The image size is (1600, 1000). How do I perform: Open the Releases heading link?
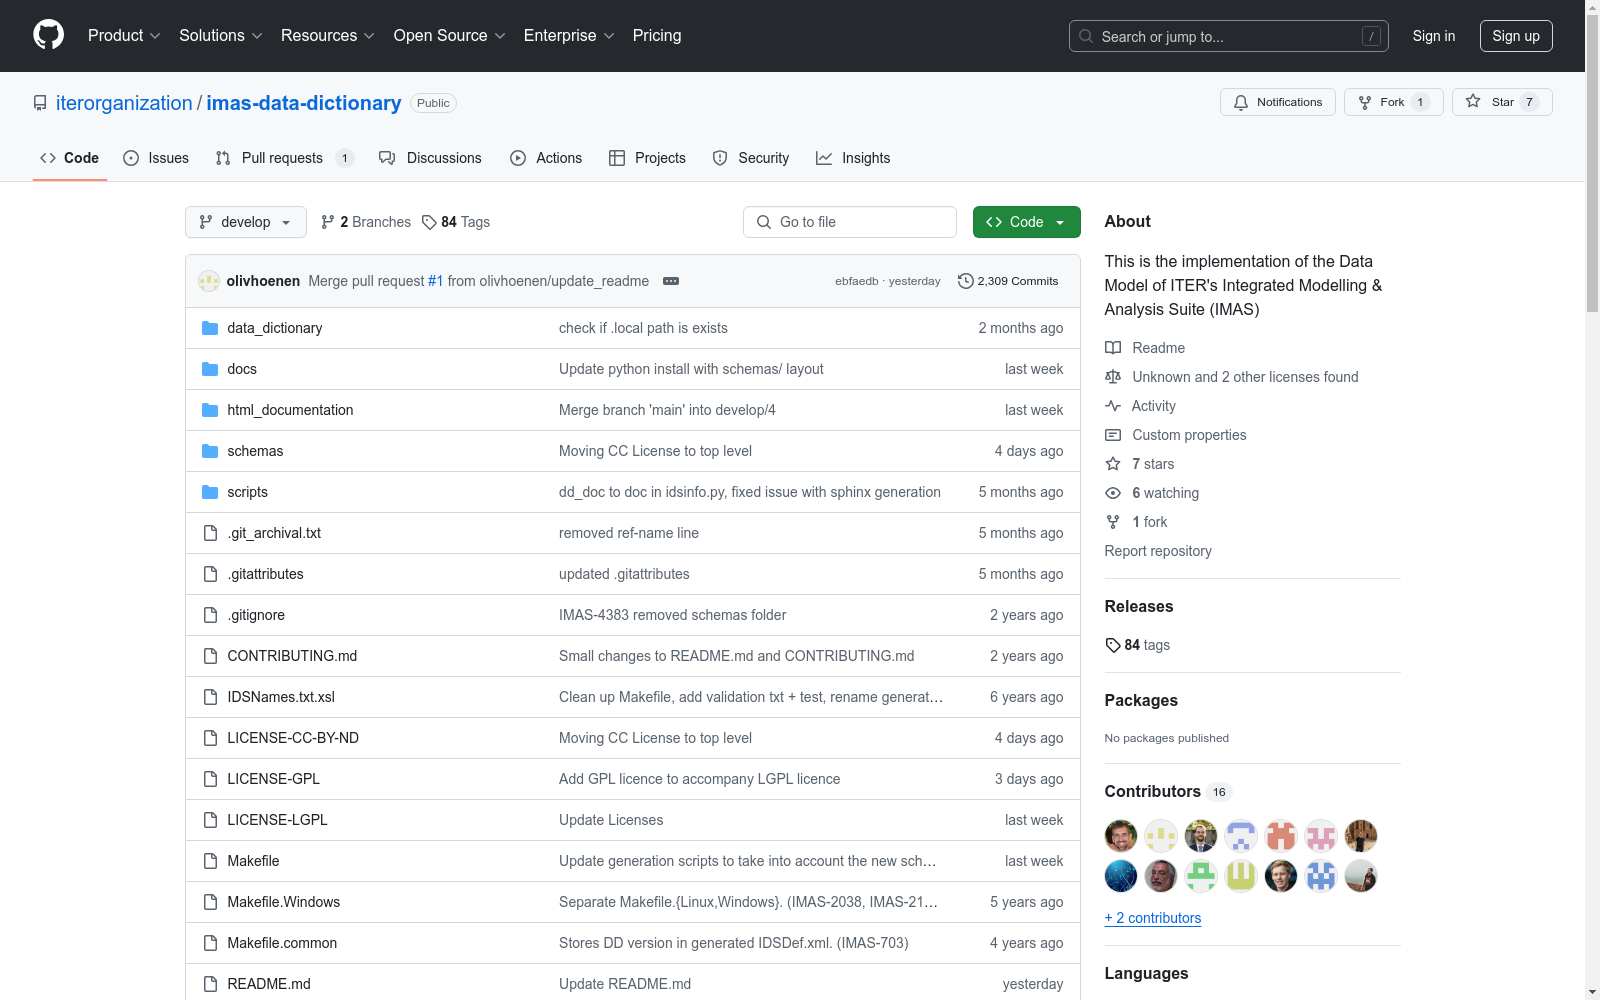pyautogui.click(x=1139, y=606)
